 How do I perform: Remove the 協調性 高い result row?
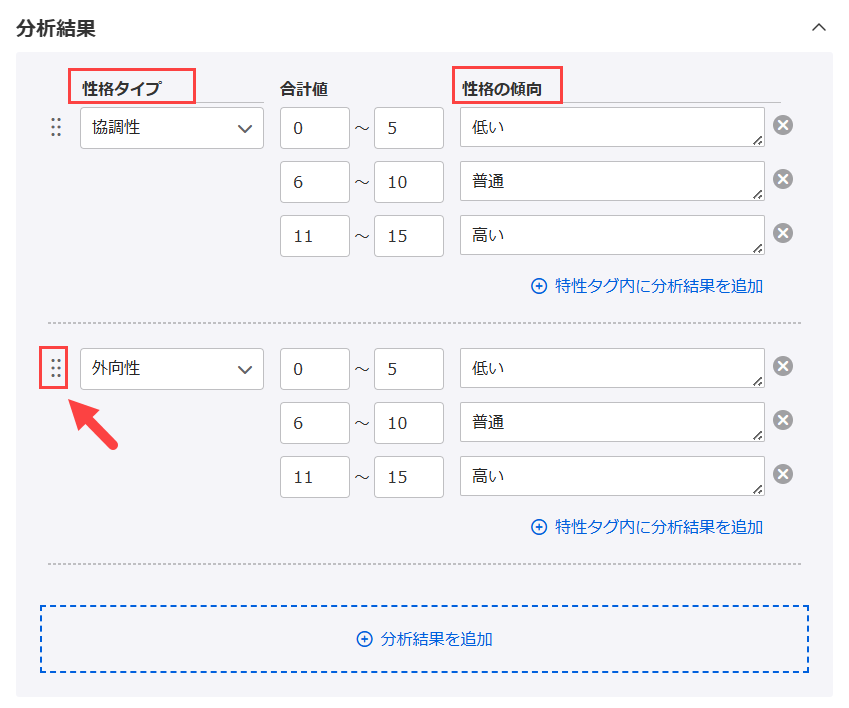784,233
